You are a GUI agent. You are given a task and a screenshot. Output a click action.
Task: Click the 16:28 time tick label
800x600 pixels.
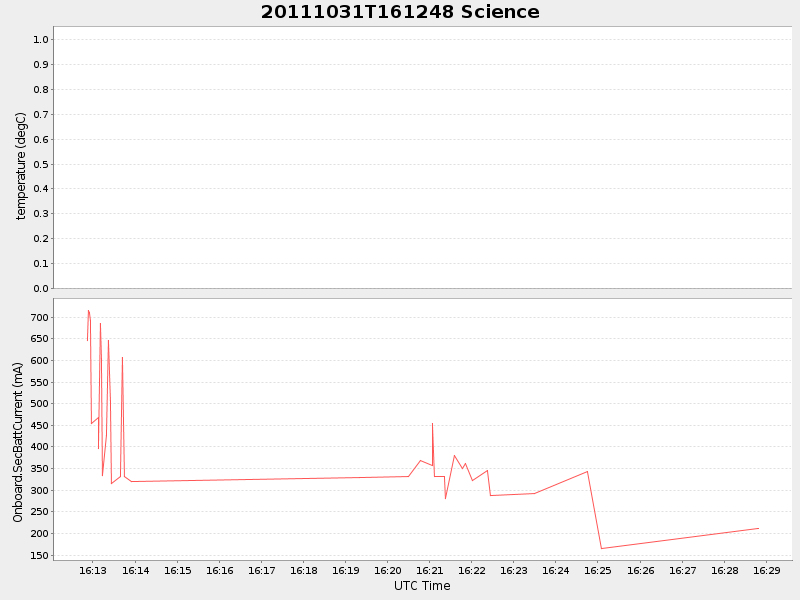[724, 570]
